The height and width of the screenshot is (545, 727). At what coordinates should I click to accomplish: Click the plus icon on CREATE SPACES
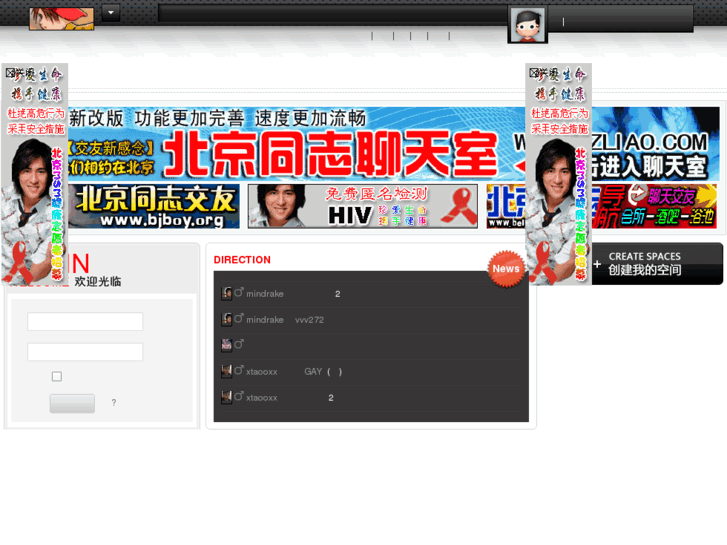[597, 264]
